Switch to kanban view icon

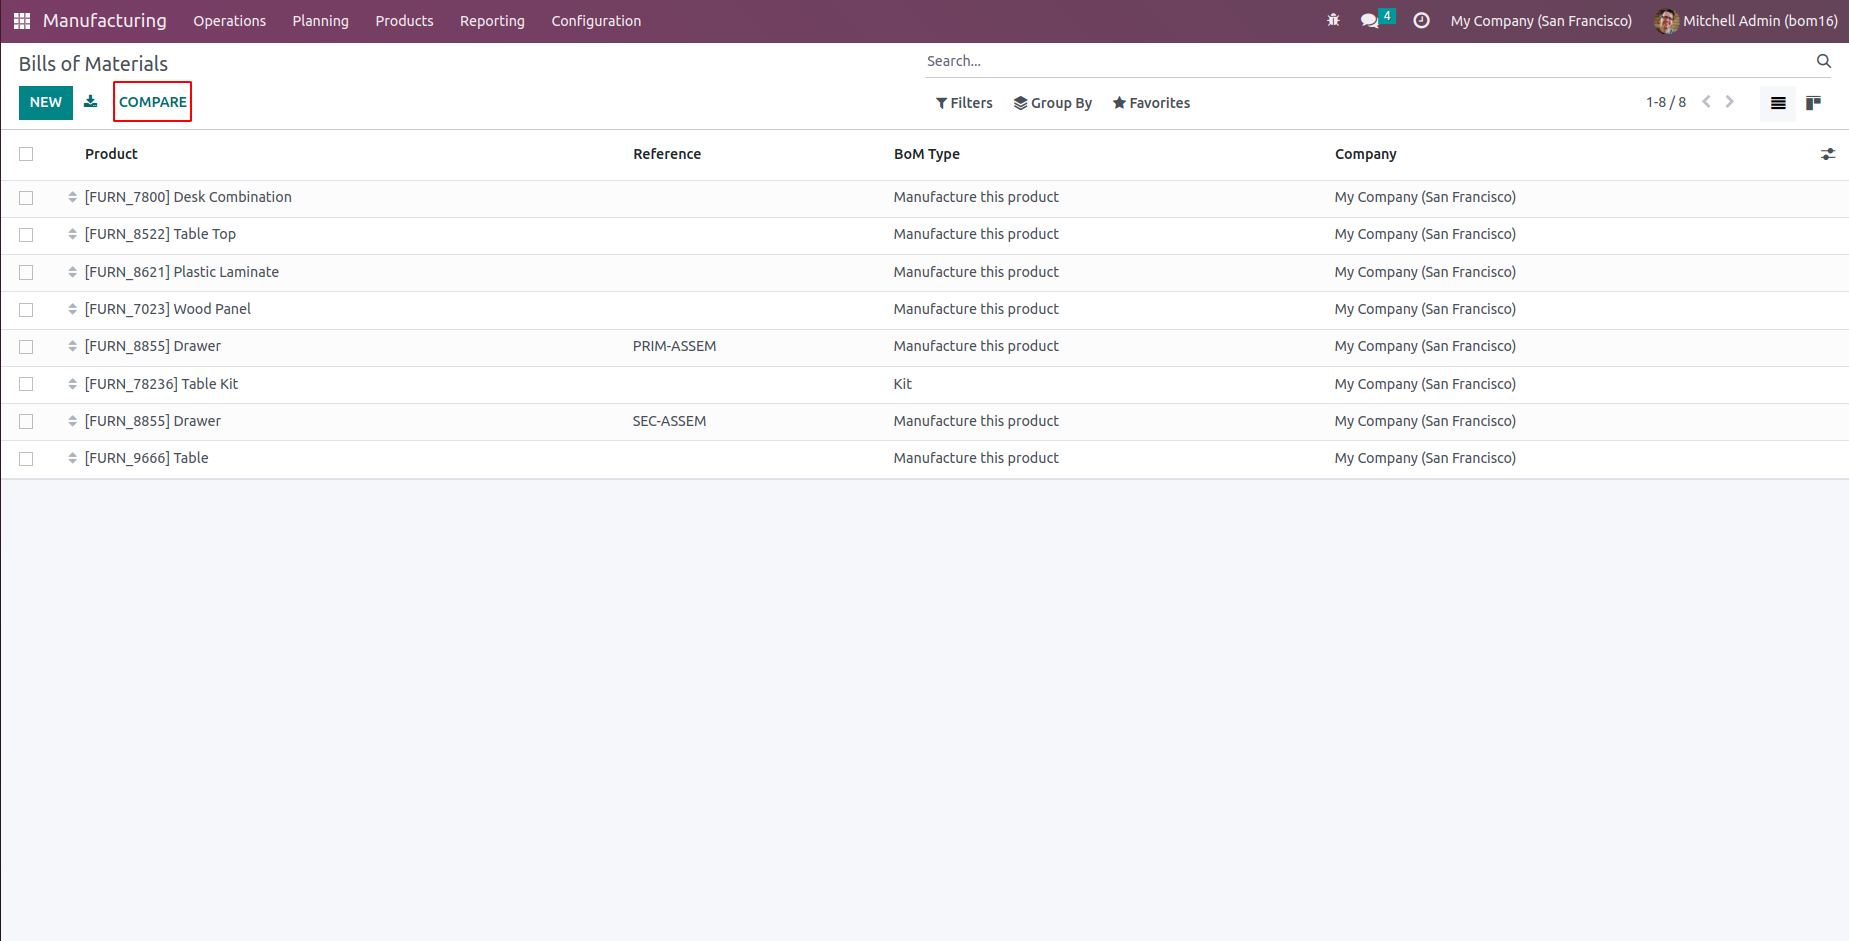click(x=1813, y=103)
